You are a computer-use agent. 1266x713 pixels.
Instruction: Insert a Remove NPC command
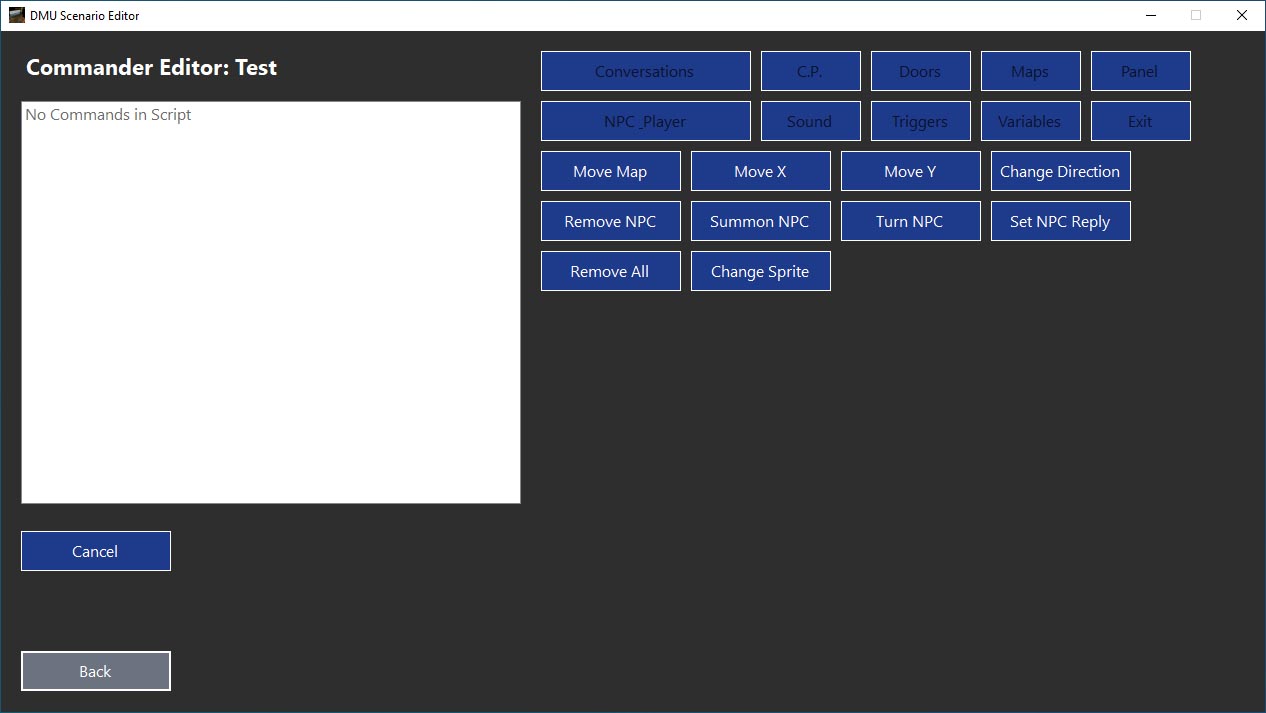tap(610, 221)
